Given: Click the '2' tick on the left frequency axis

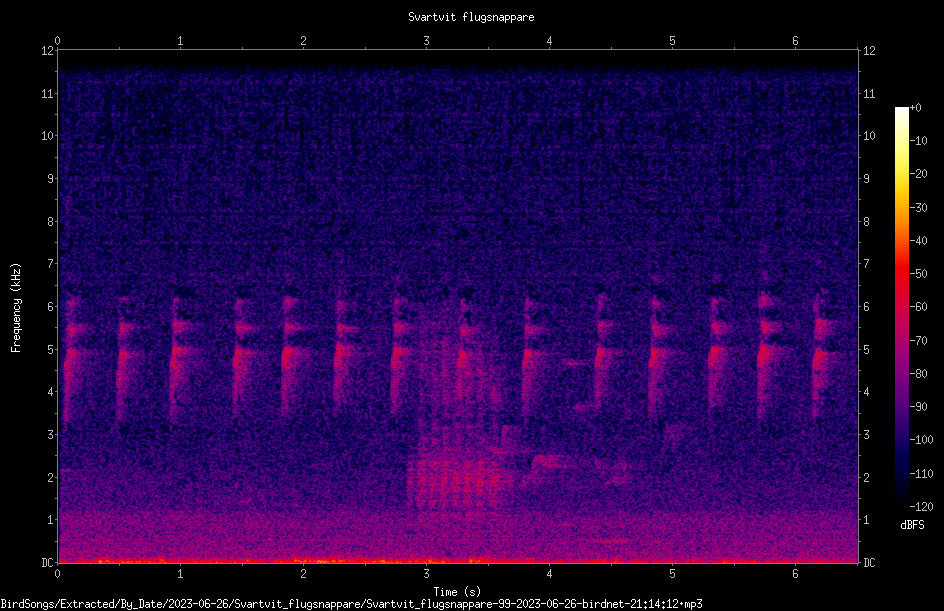Looking at the screenshot, I should [x=51, y=477].
